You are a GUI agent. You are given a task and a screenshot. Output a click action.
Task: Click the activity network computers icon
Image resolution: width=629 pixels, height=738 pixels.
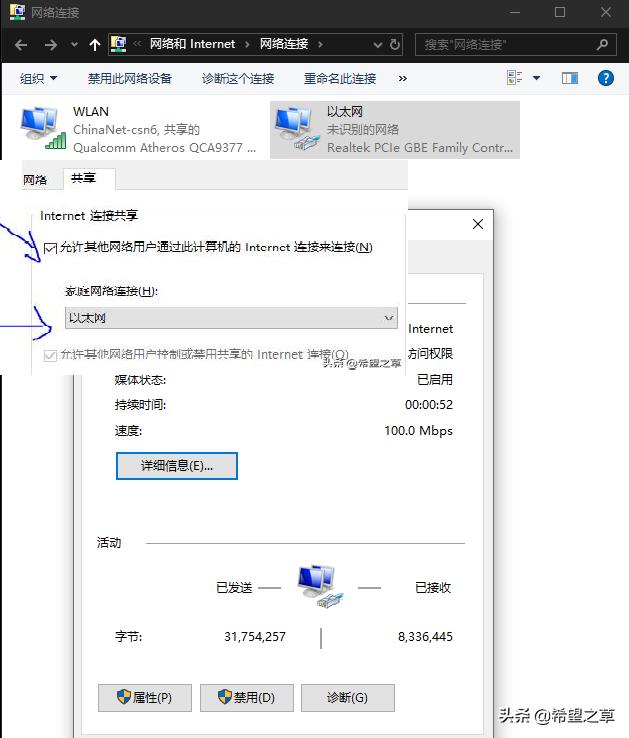(x=320, y=587)
